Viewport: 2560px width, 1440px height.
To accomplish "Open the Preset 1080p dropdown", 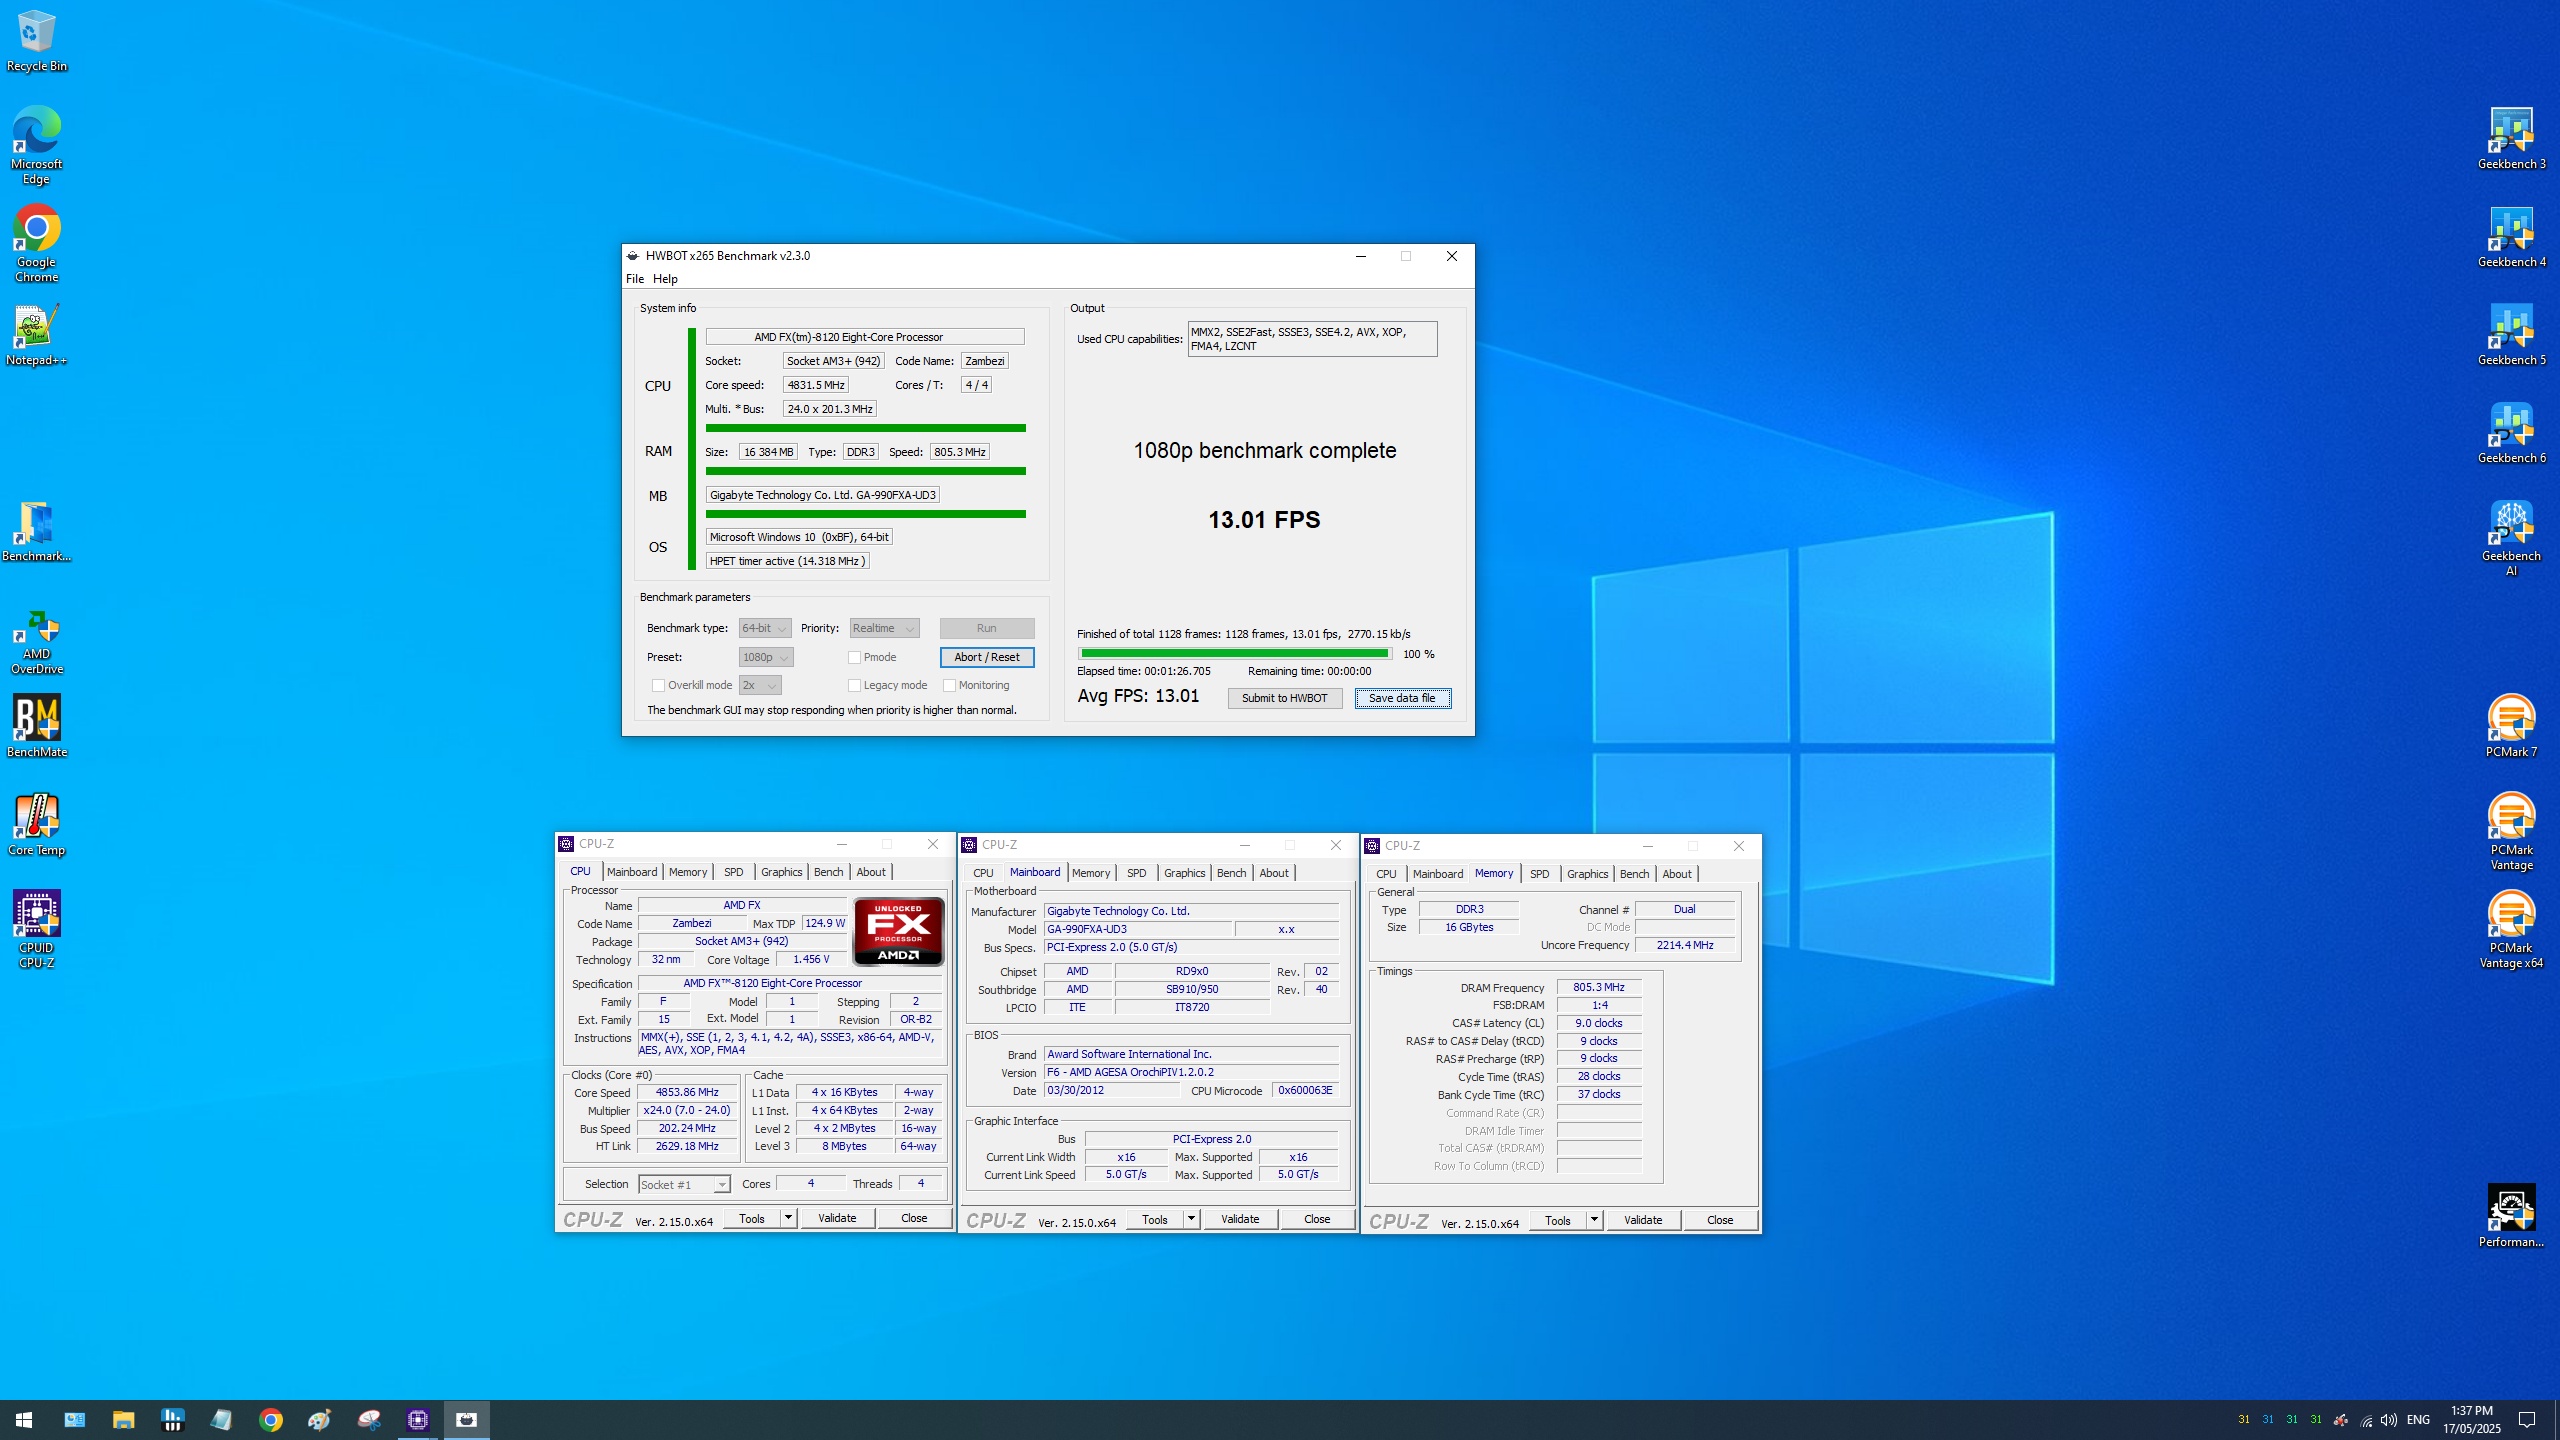I will (x=766, y=657).
